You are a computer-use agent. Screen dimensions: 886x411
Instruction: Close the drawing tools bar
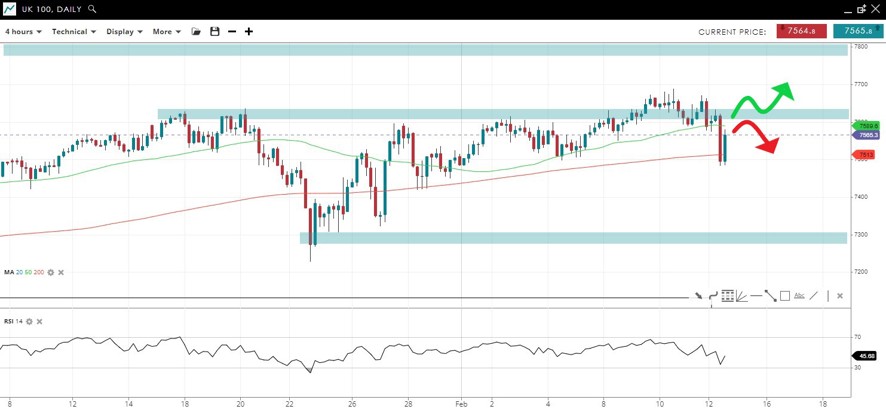coord(839,296)
